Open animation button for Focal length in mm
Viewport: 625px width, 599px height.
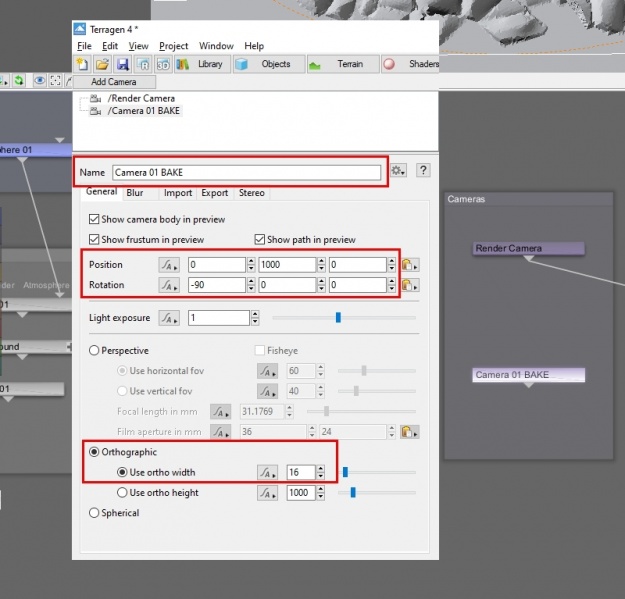point(220,412)
